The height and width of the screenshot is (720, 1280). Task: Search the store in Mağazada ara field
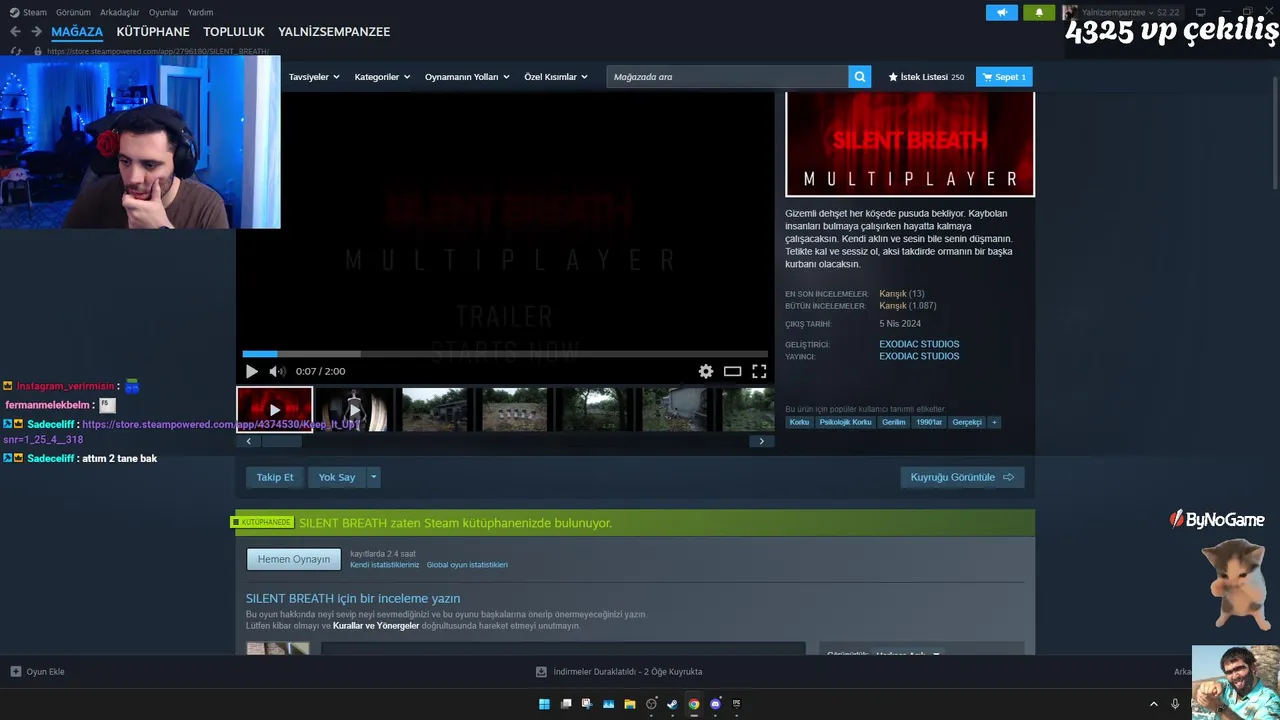tap(727, 77)
